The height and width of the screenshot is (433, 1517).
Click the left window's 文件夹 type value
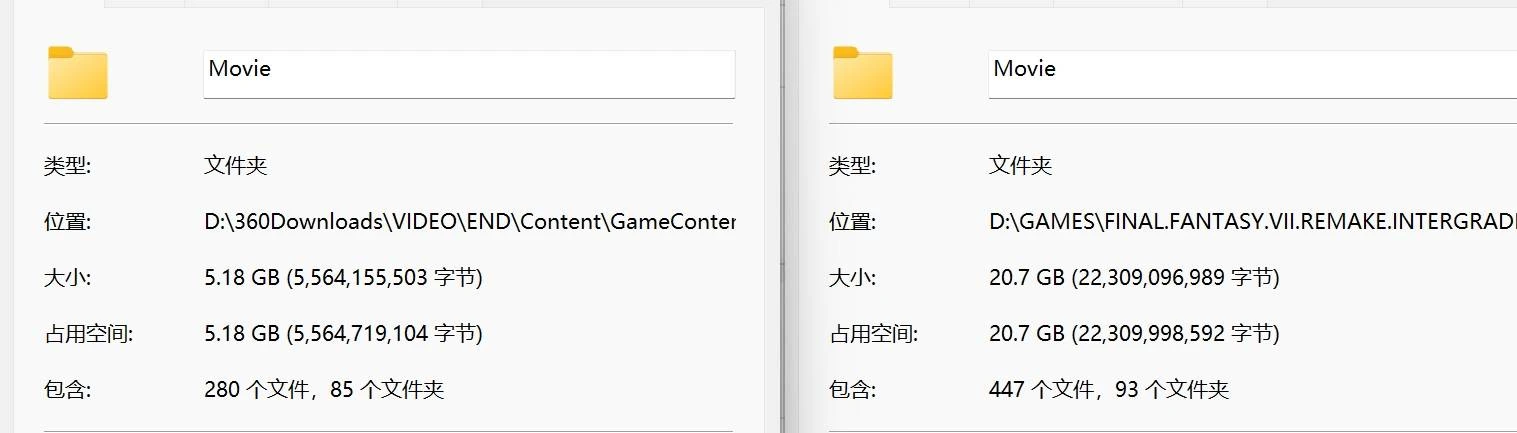pos(236,166)
